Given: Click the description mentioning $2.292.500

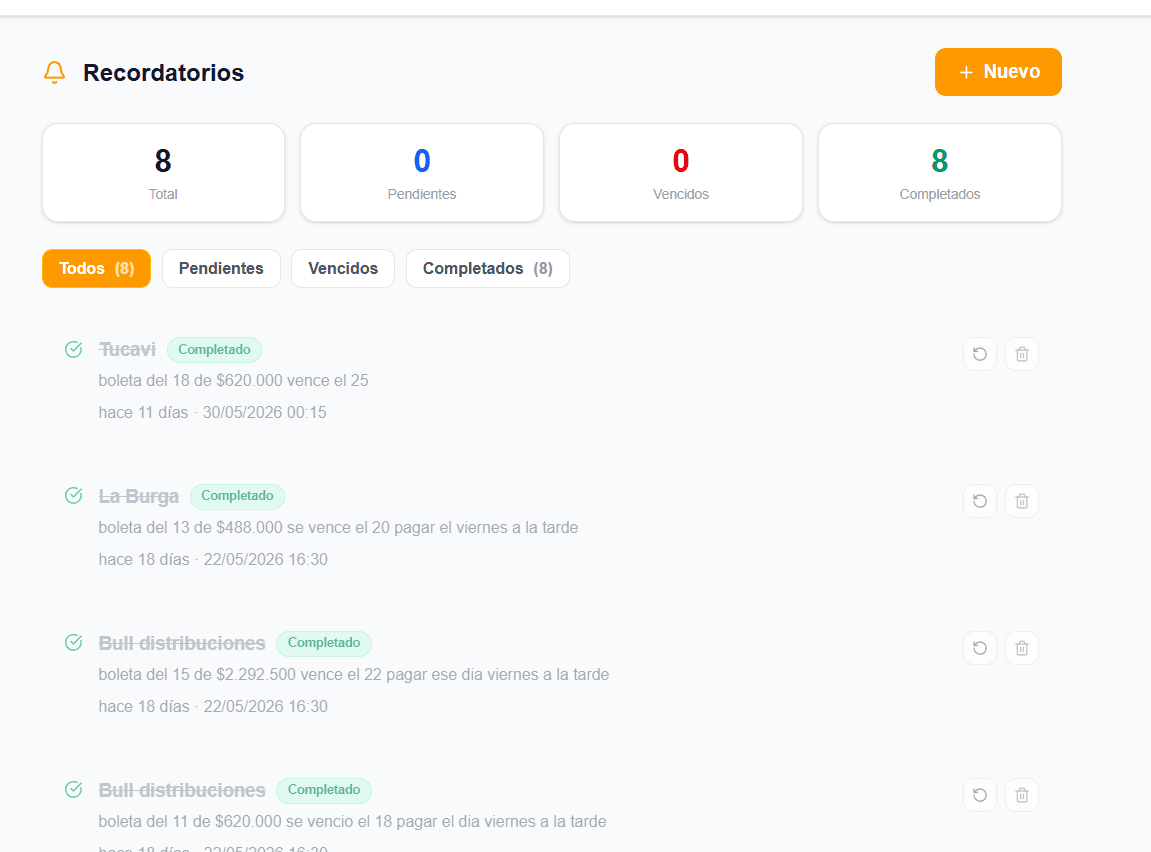Looking at the screenshot, I should point(354,674).
